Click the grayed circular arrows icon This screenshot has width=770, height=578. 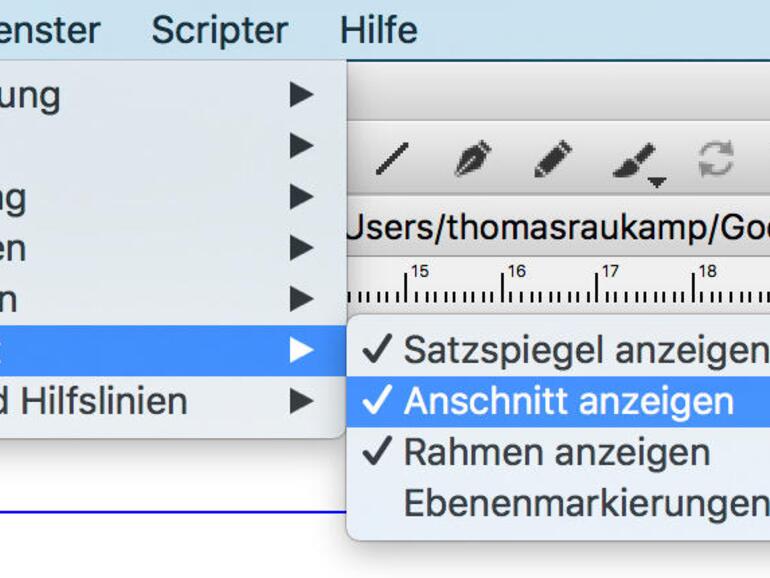715,159
